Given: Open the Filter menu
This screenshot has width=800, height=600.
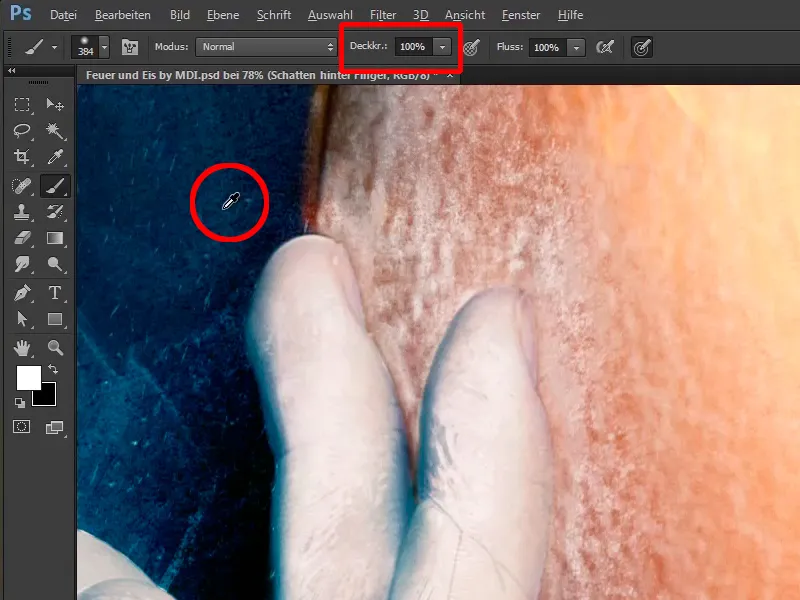Looking at the screenshot, I should [x=383, y=15].
